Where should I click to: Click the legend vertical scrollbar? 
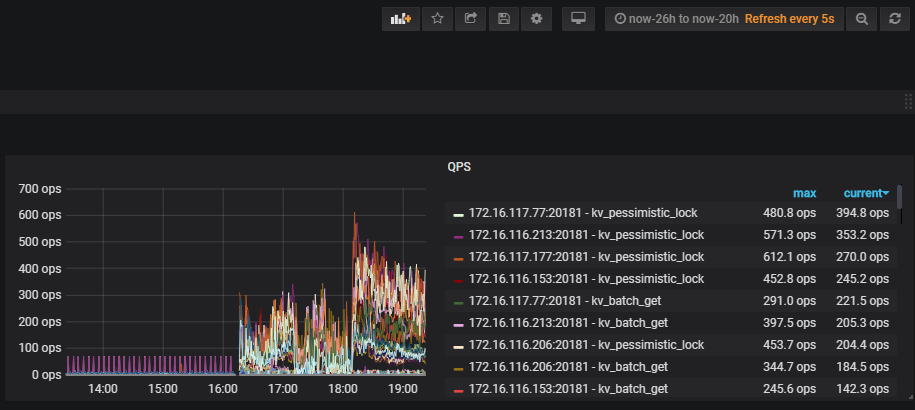(x=900, y=197)
